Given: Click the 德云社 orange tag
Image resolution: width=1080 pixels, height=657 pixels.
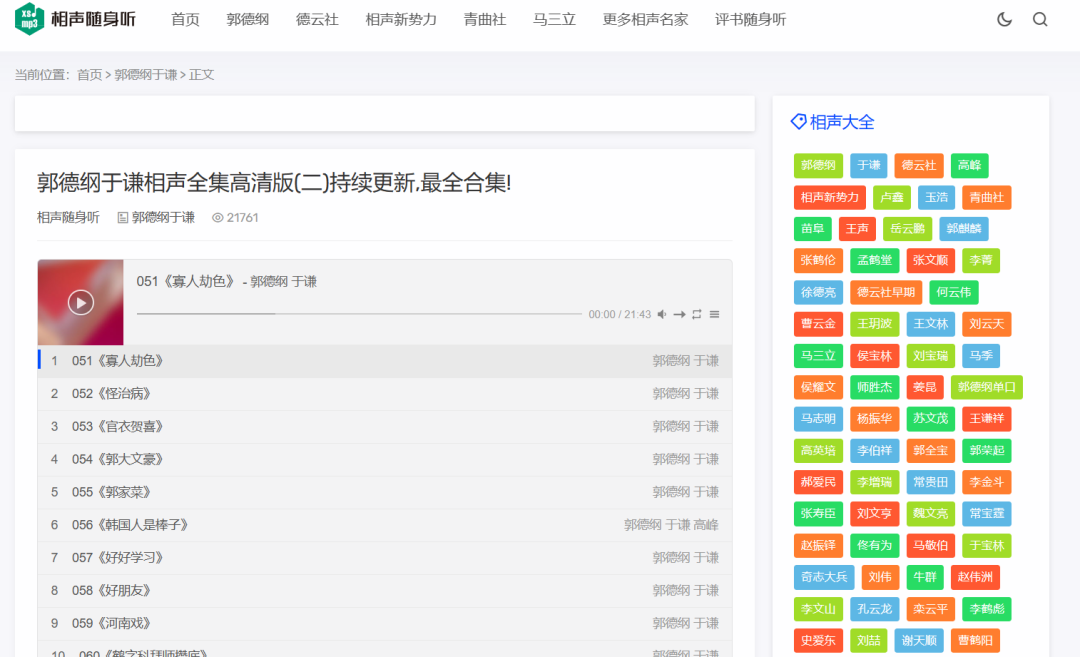Looking at the screenshot, I should coord(919,165).
